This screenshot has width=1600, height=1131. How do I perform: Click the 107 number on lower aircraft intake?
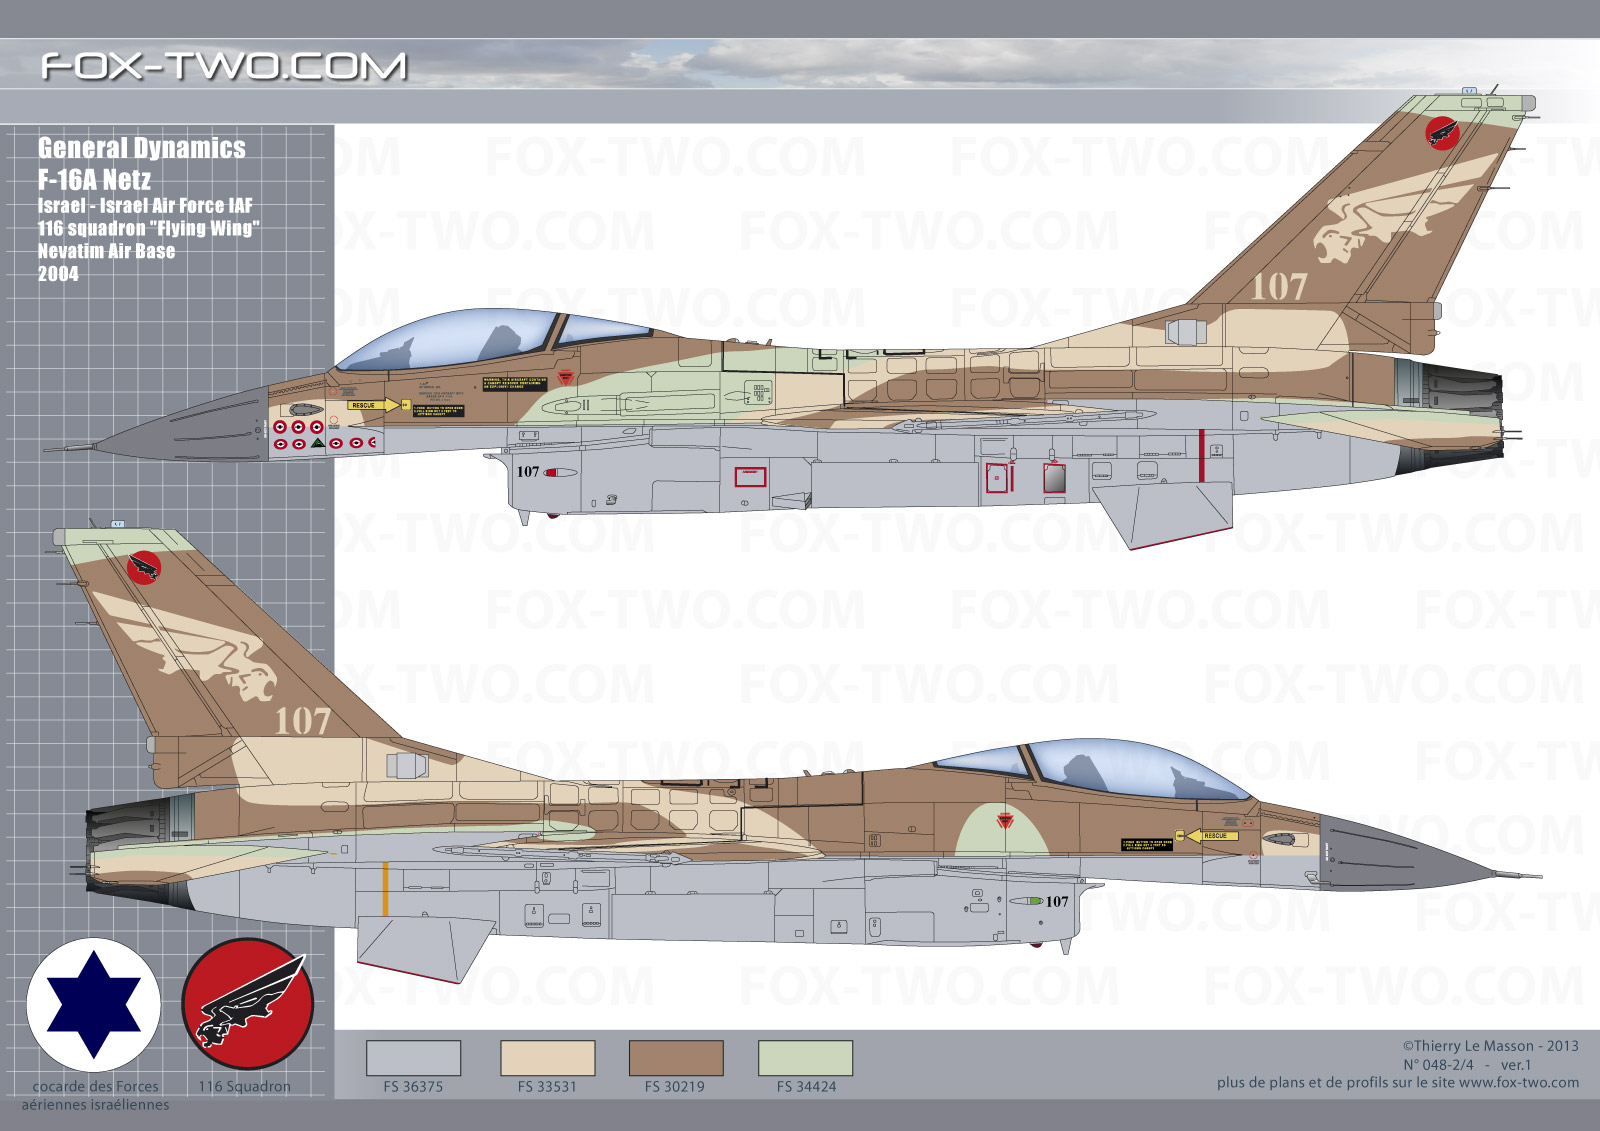pyautogui.click(x=1057, y=901)
